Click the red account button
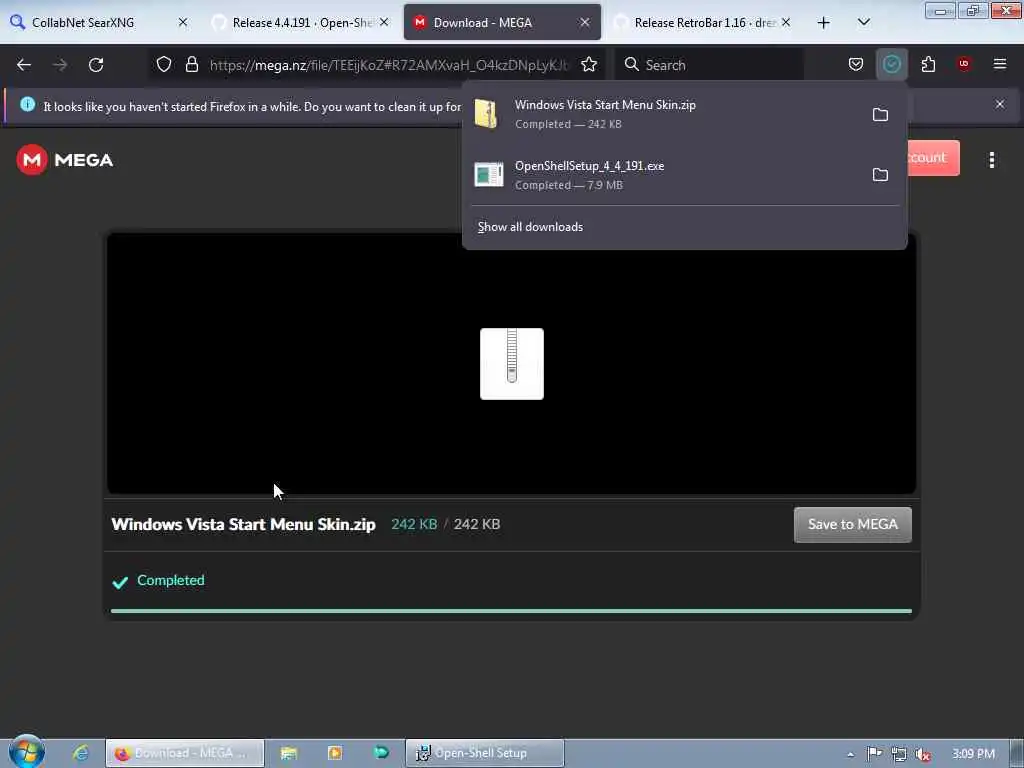 pyautogui.click(x=933, y=157)
